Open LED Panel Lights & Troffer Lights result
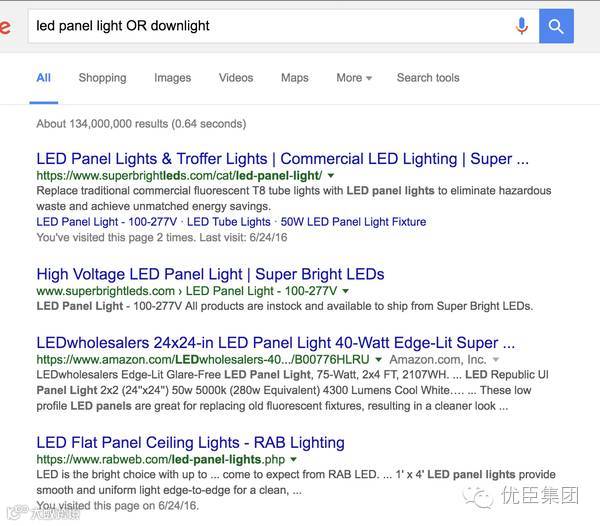Screen dimensions: 600x526 (x=282, y=159)
